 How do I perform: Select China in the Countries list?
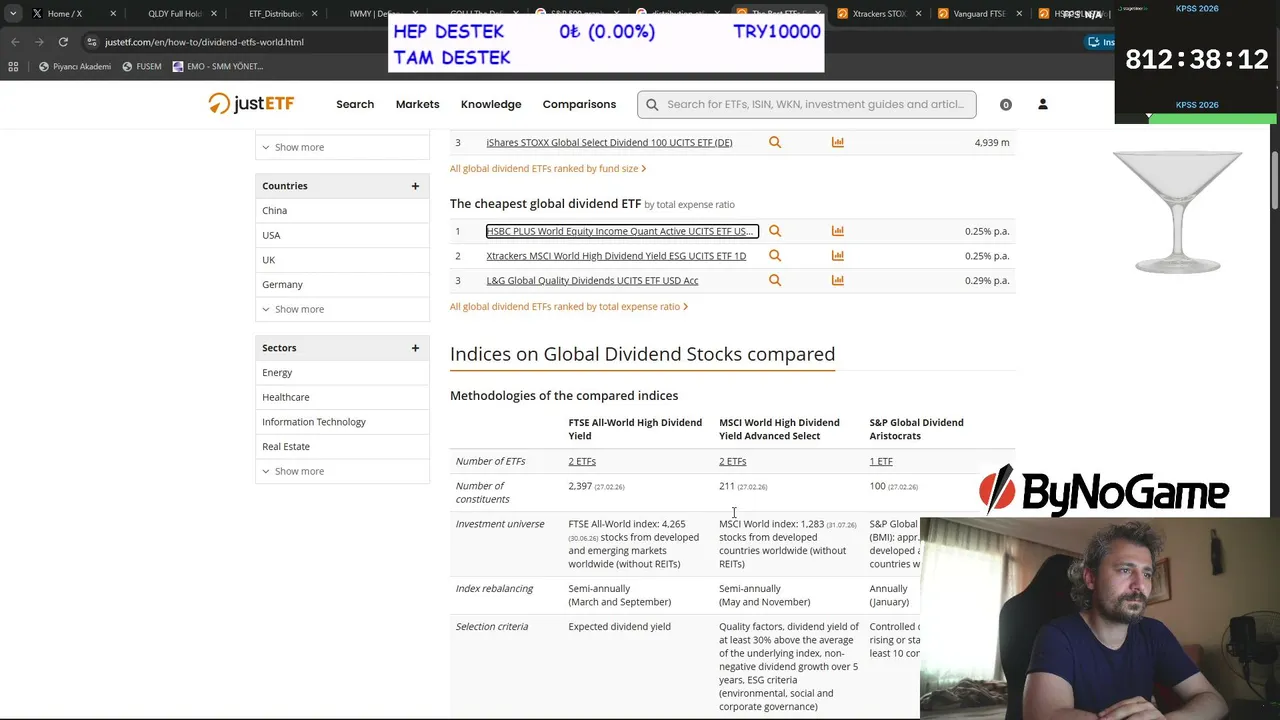coord(274,210)
